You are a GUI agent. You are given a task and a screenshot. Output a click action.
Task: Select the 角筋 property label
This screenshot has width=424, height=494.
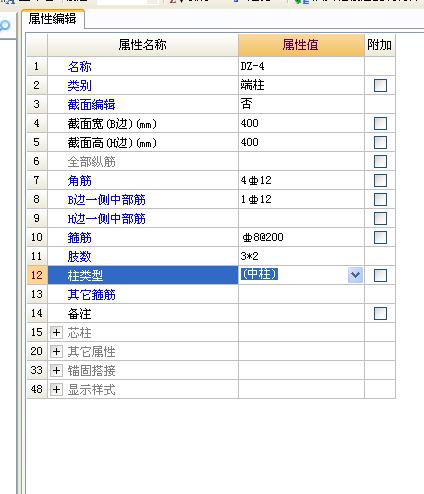tap(79, 181)
